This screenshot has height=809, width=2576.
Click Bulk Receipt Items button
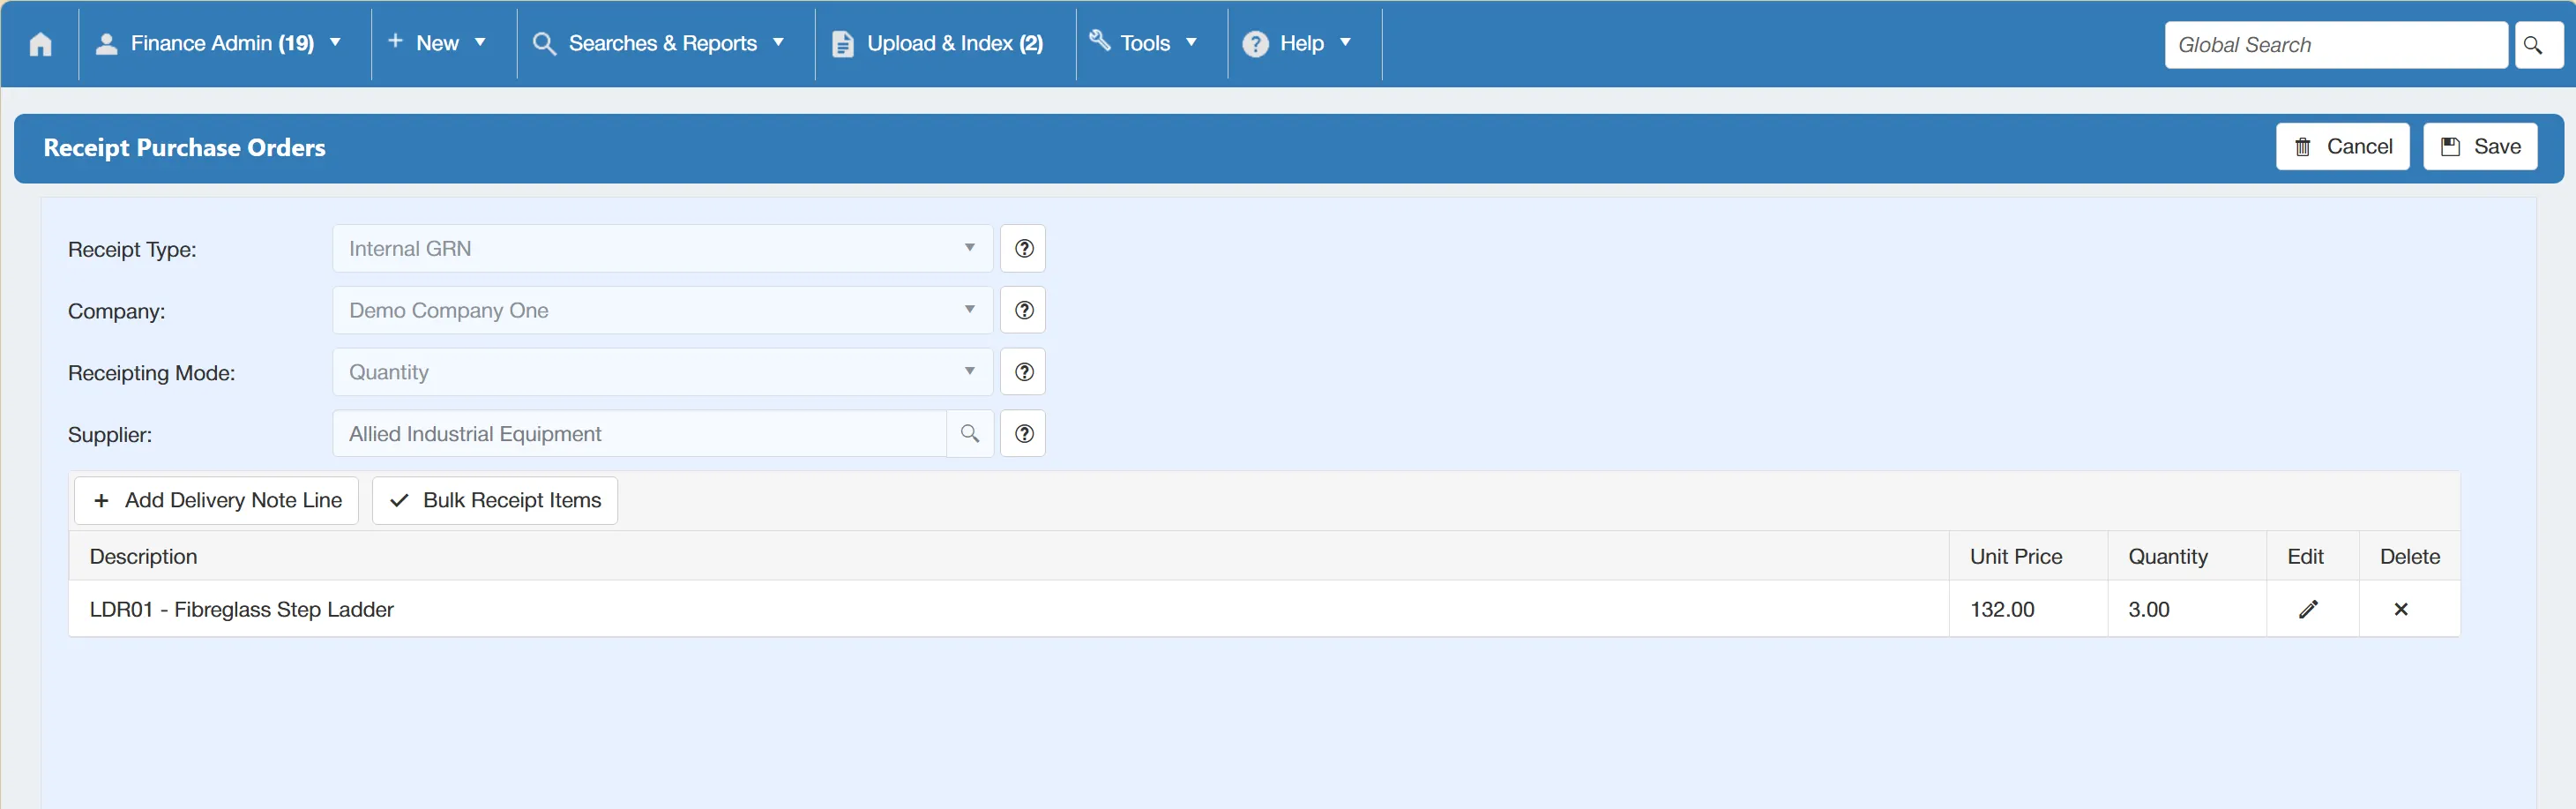tap(495, 500)
